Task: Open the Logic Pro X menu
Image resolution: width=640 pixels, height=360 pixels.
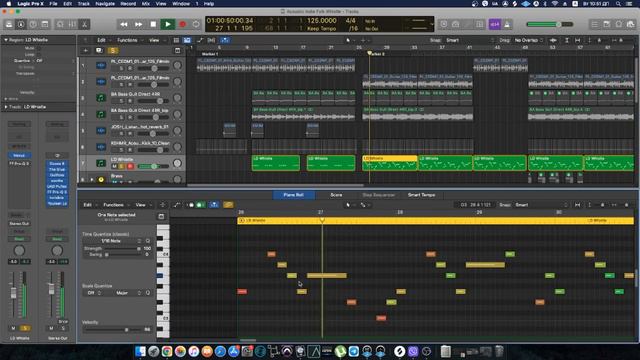Action: tap(30, 4)
